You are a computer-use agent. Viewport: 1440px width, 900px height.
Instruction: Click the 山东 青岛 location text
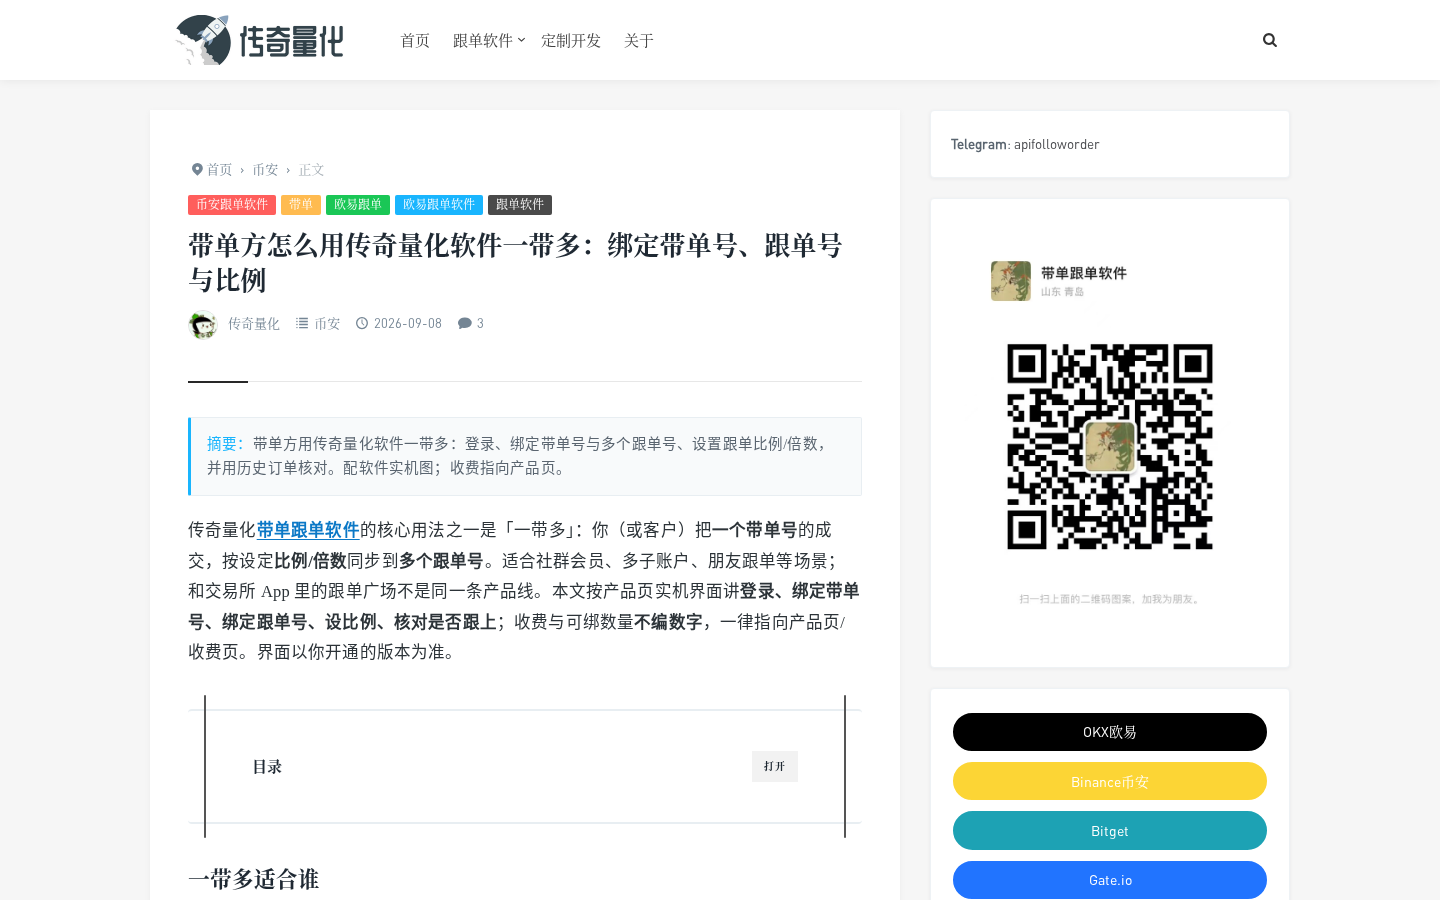pyautogui.click(x=1062, y=292)
